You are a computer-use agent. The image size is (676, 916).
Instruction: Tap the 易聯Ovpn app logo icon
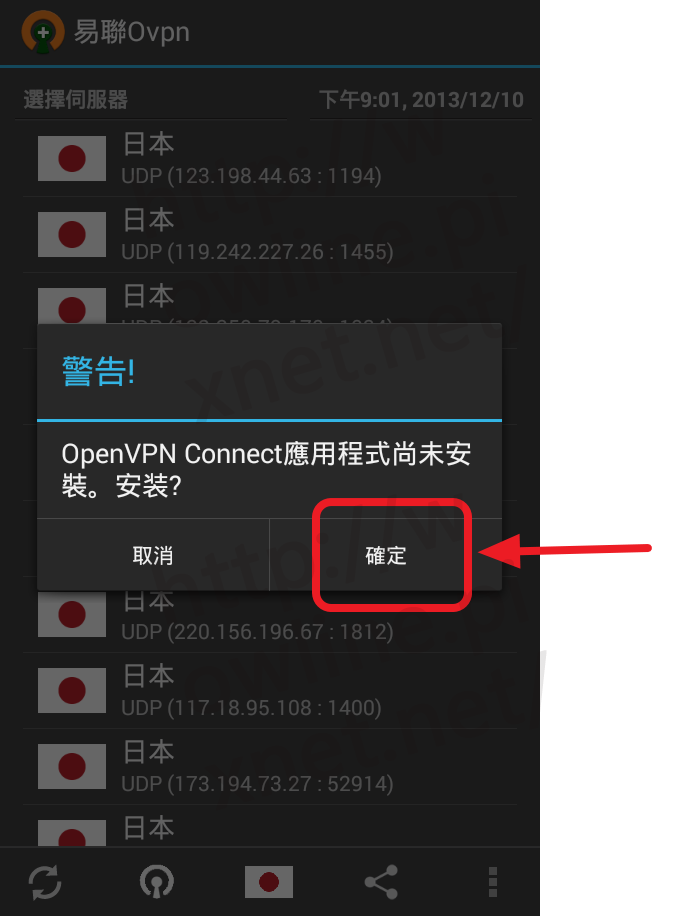[43, 32]
